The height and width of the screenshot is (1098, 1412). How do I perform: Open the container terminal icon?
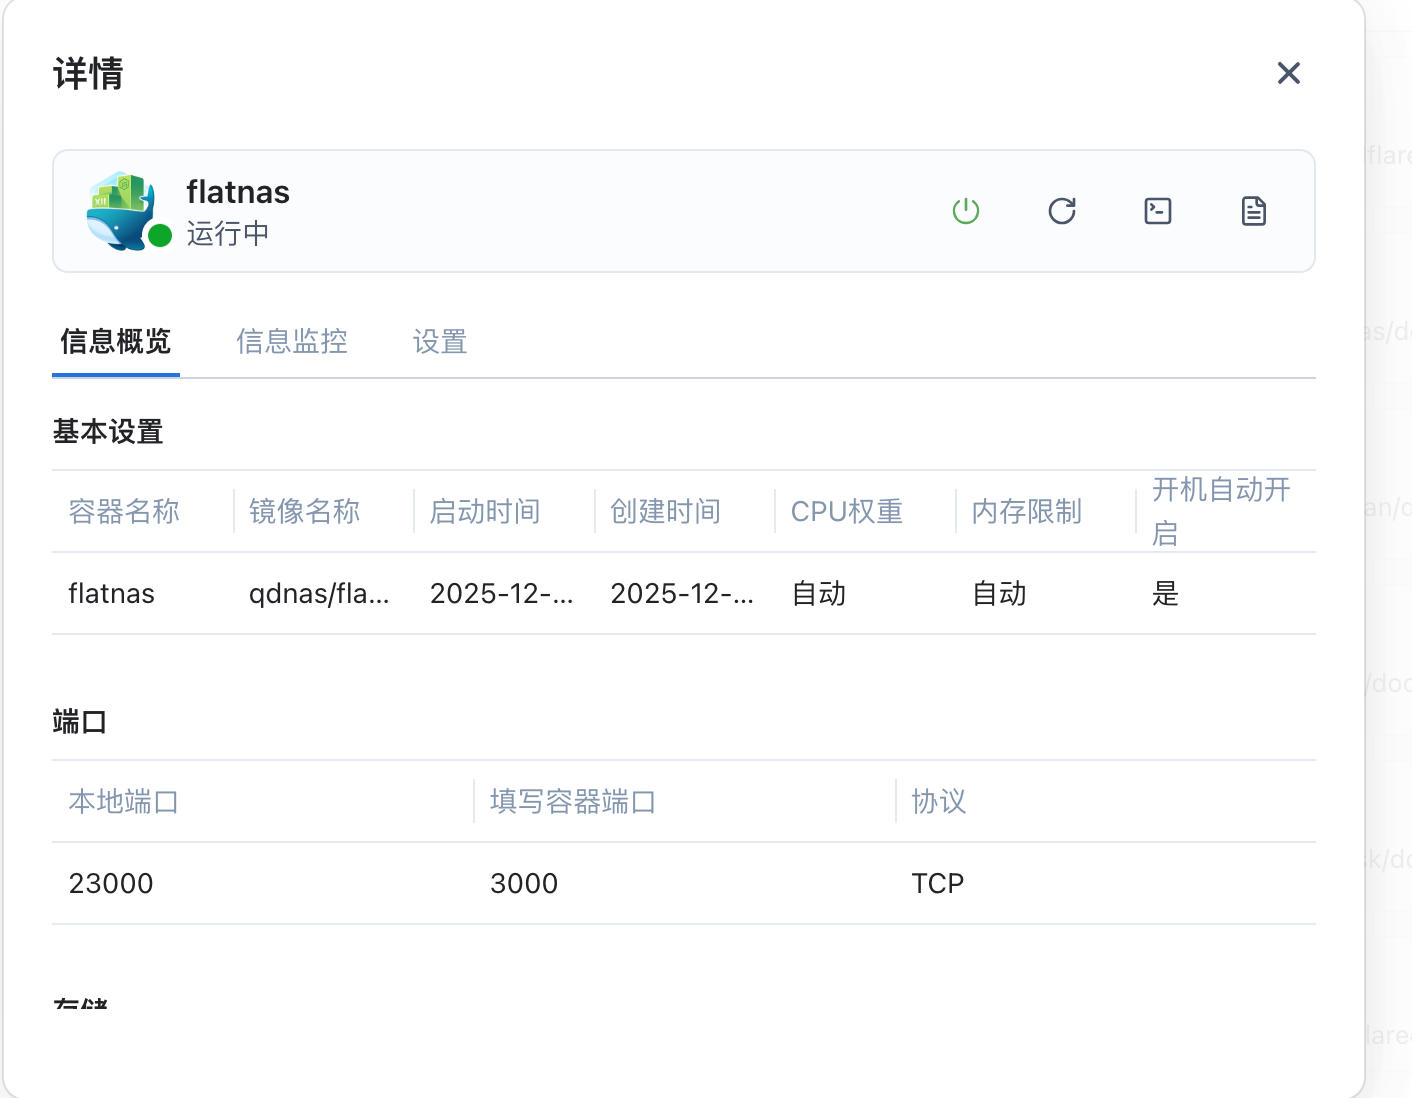pos(1157,211)
